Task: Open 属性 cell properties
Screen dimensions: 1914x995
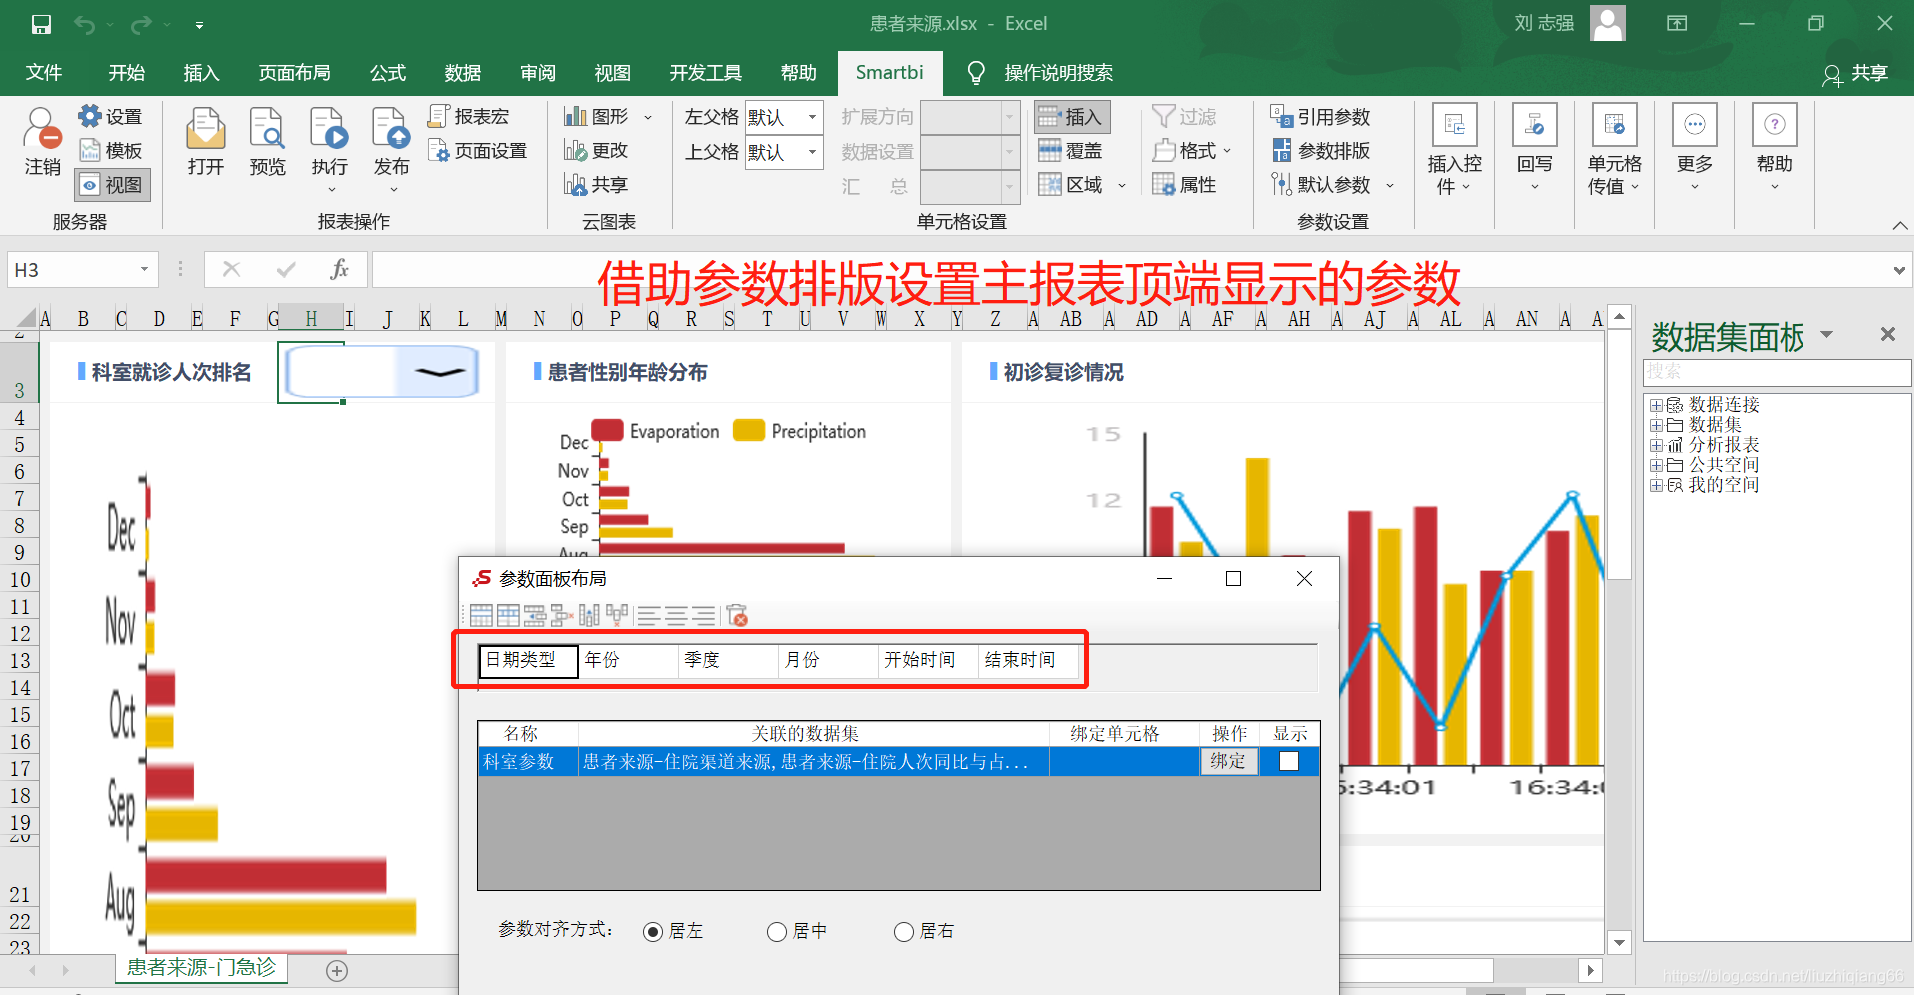Action: [x=1185, y=185]
